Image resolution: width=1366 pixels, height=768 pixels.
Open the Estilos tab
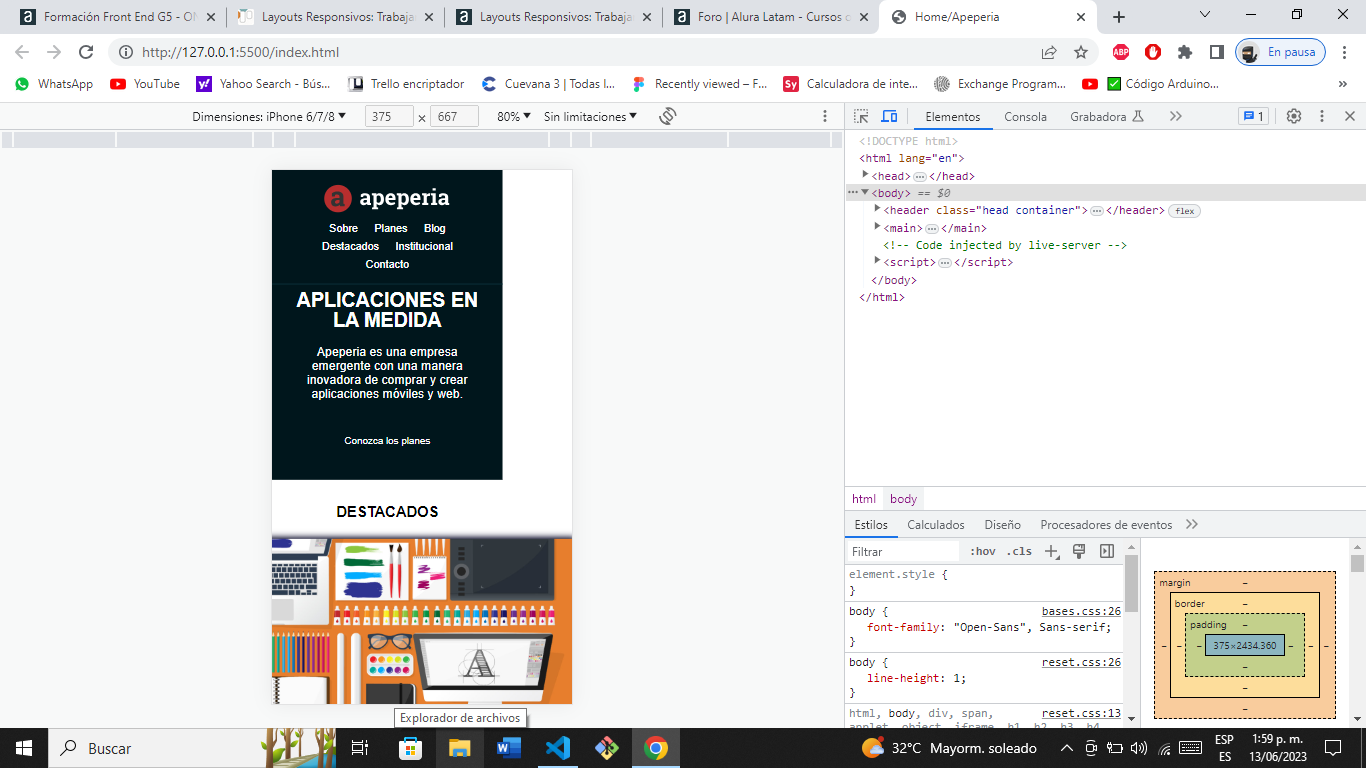871,525
